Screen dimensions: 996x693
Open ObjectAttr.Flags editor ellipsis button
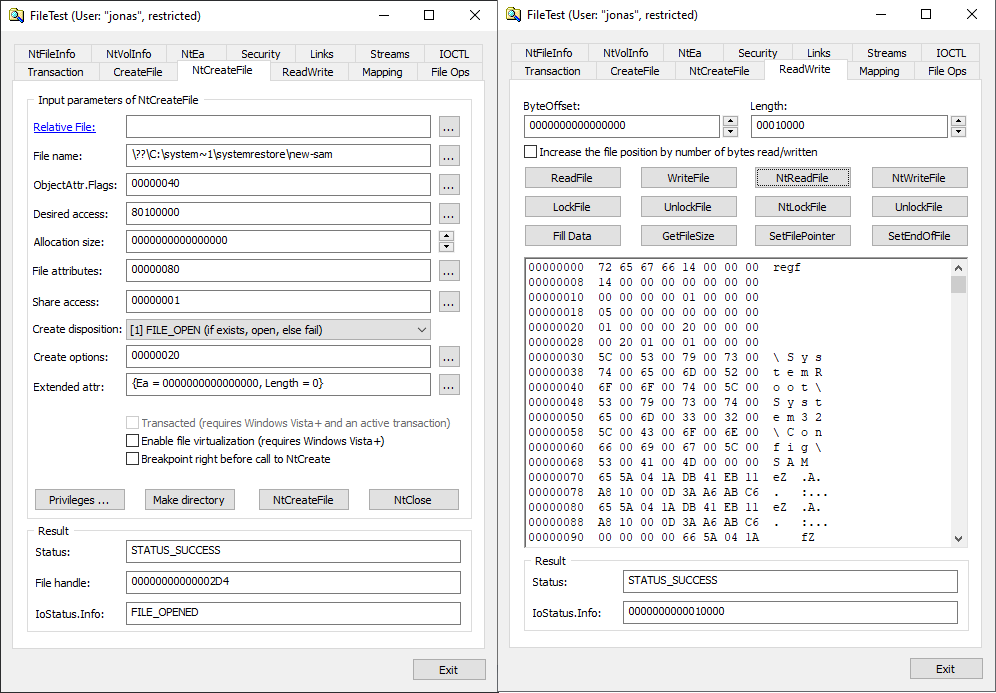449,185
